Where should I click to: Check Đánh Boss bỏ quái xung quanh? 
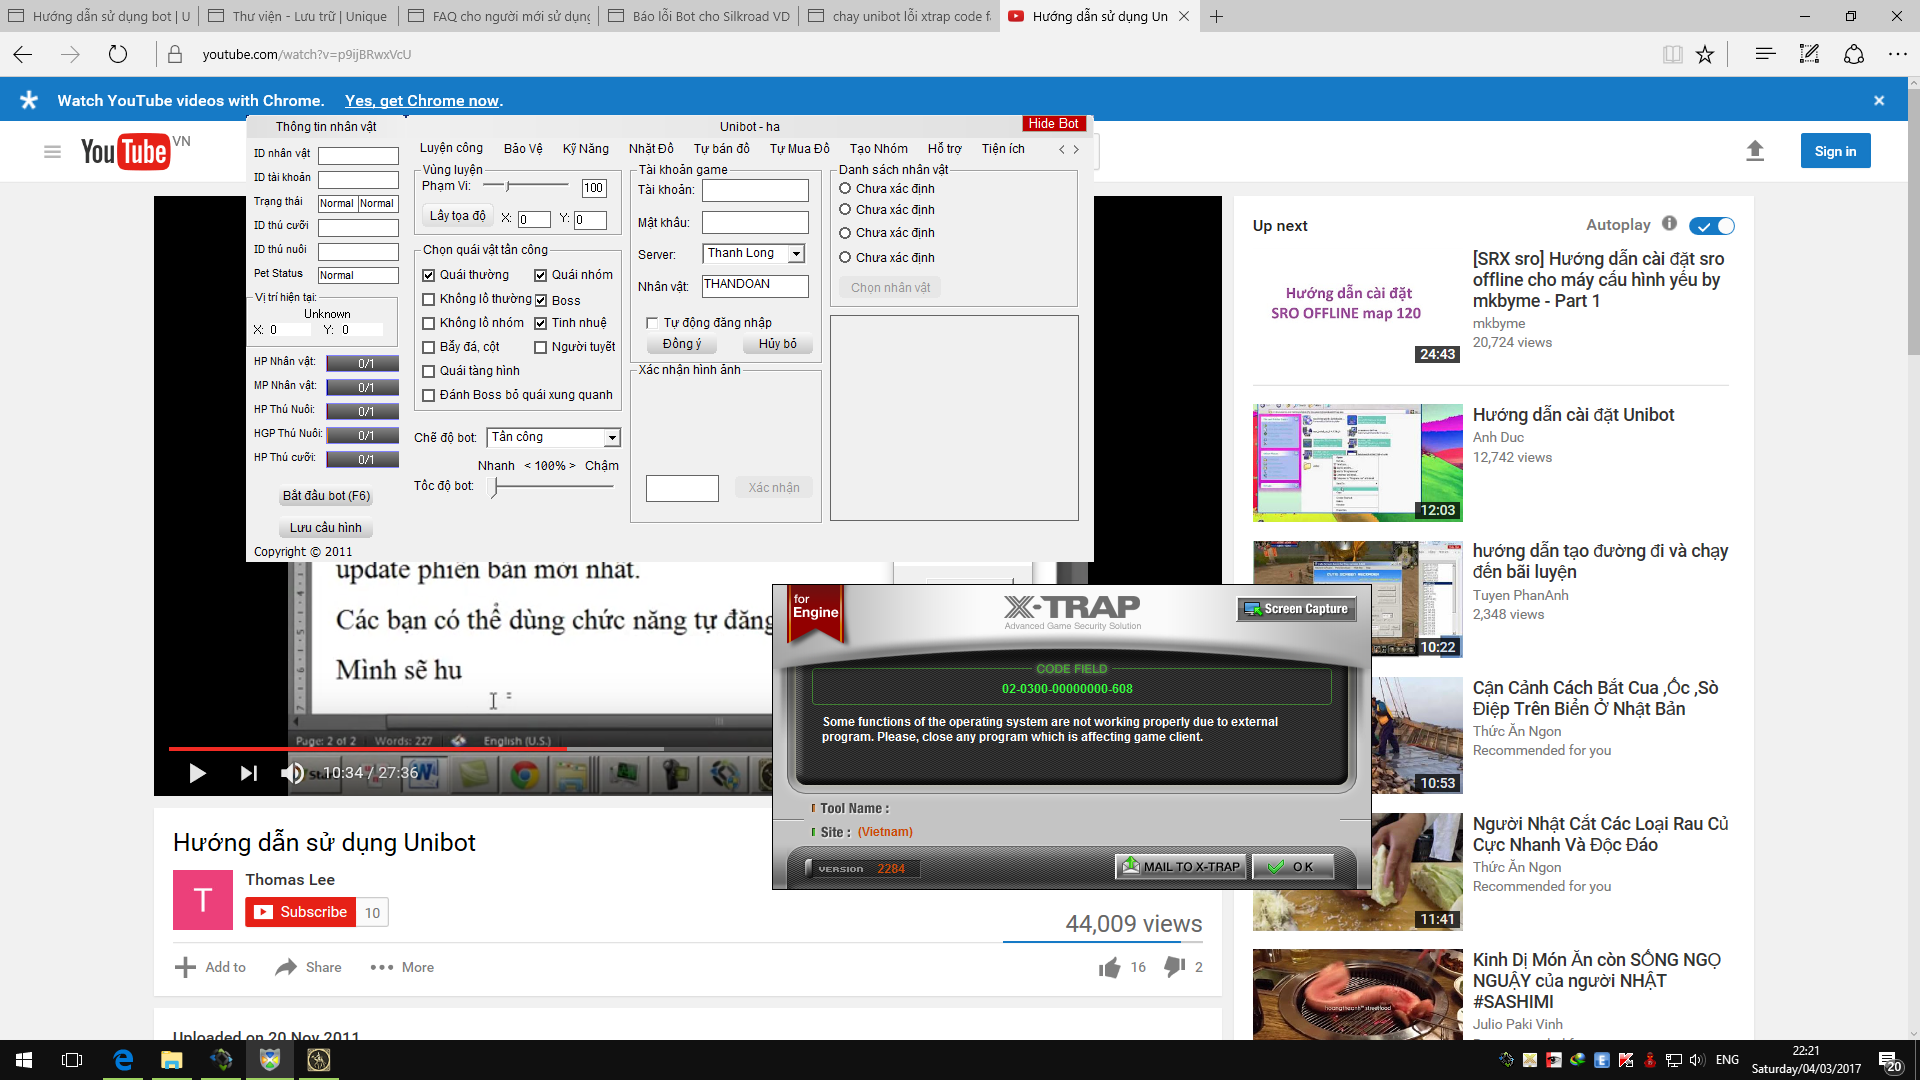coord(429,395)
